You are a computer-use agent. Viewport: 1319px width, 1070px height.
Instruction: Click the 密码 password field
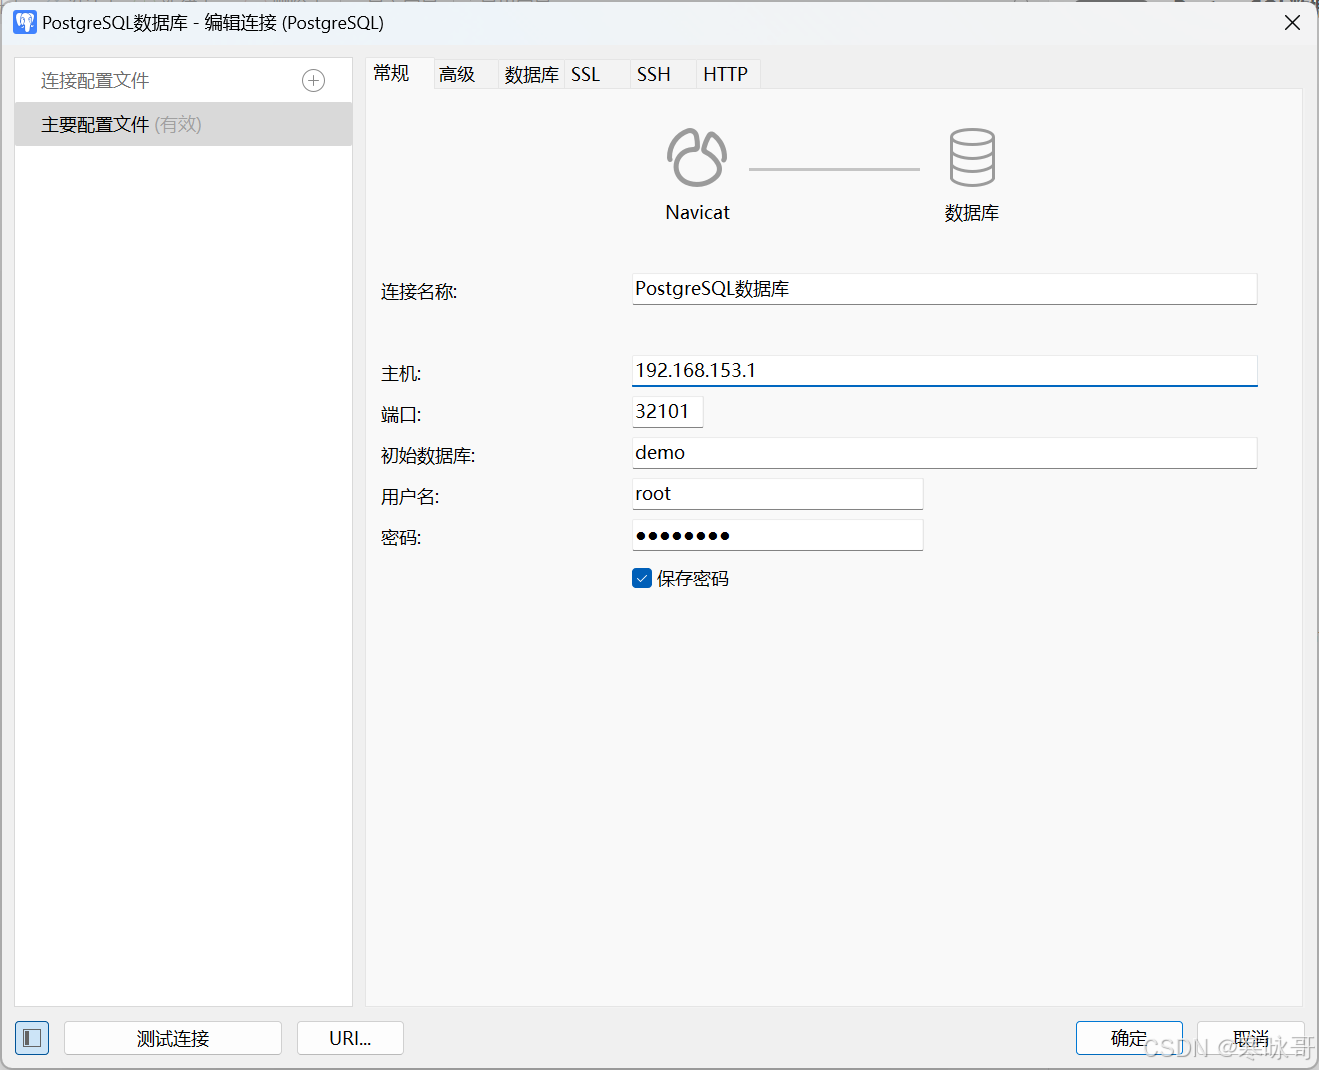point(778,535)
